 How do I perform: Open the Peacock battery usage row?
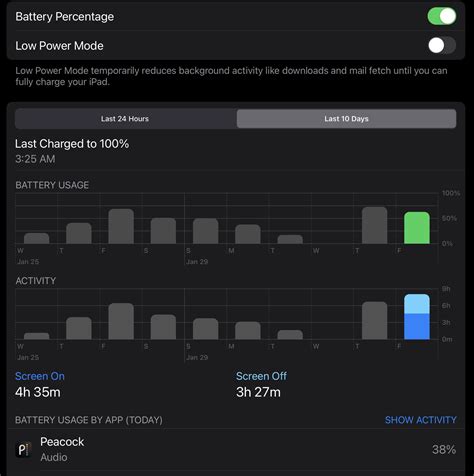(x=236, y=449)
